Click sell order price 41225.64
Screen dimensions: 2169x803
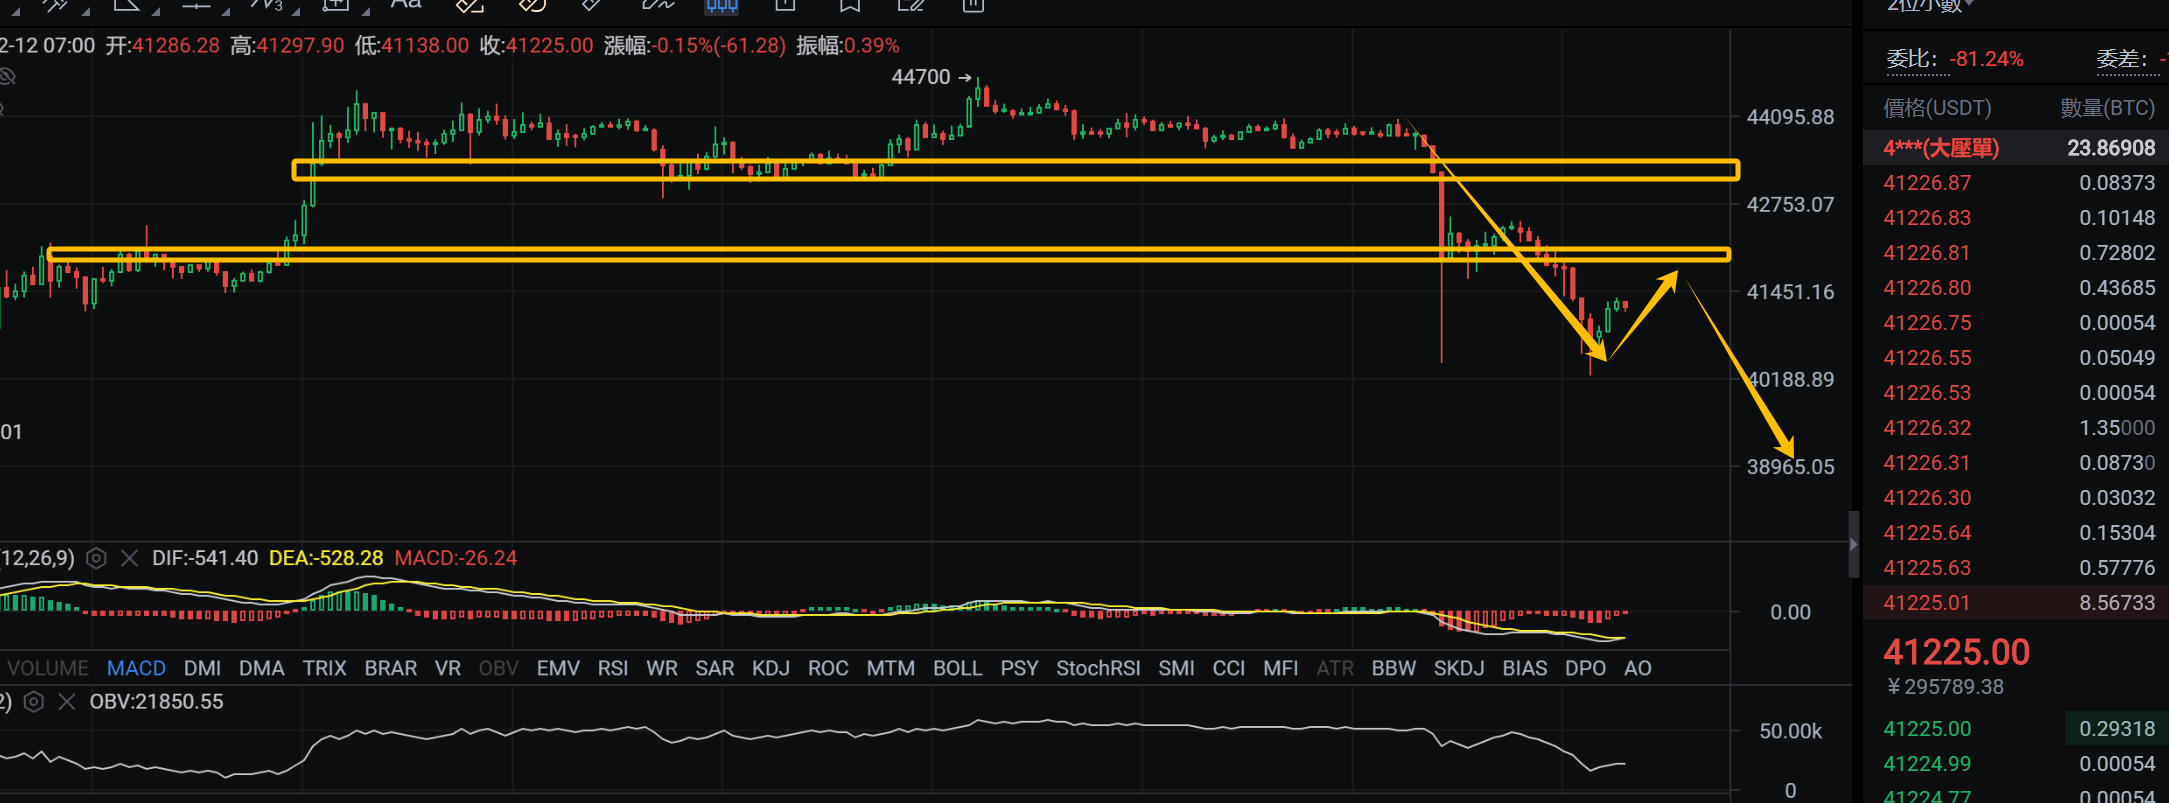pyautogui.click(x=1927, y=533)
